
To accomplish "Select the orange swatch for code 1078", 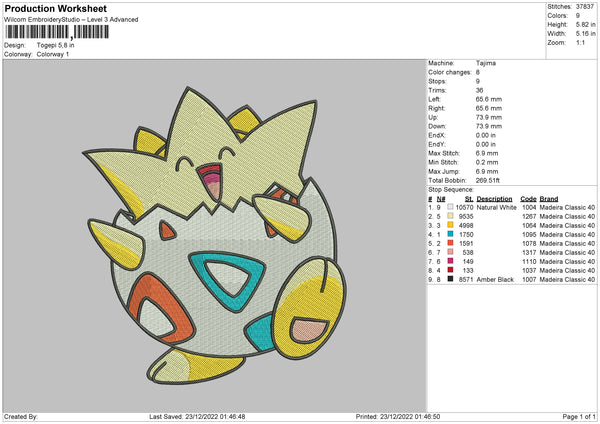I will click(x=450, y=243).
